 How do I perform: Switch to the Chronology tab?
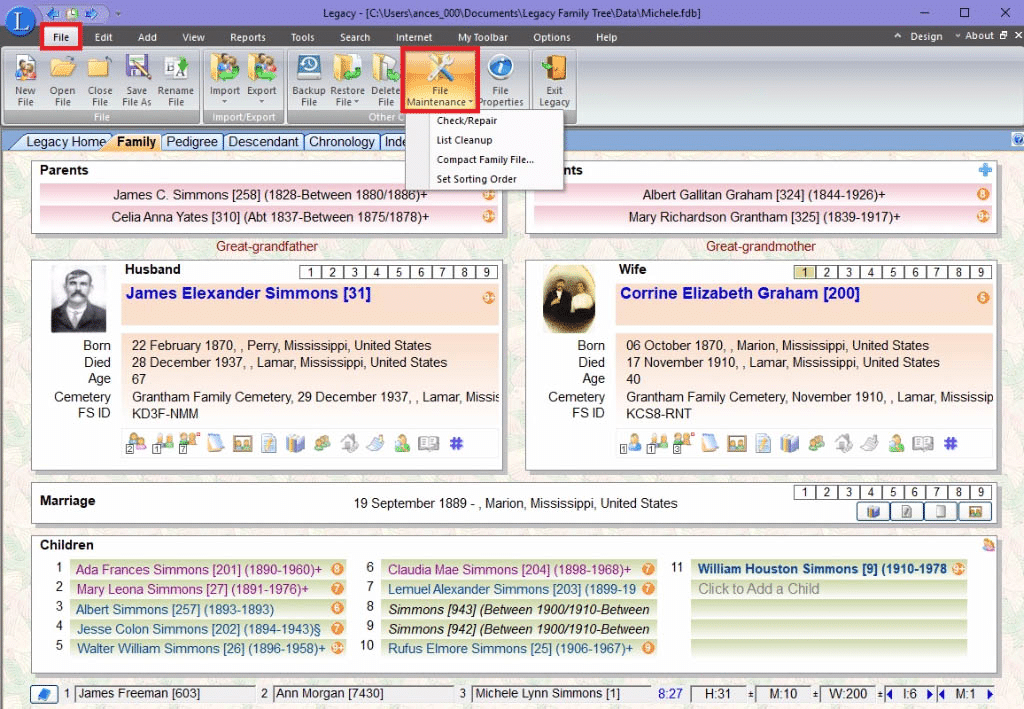pos(342,142)
